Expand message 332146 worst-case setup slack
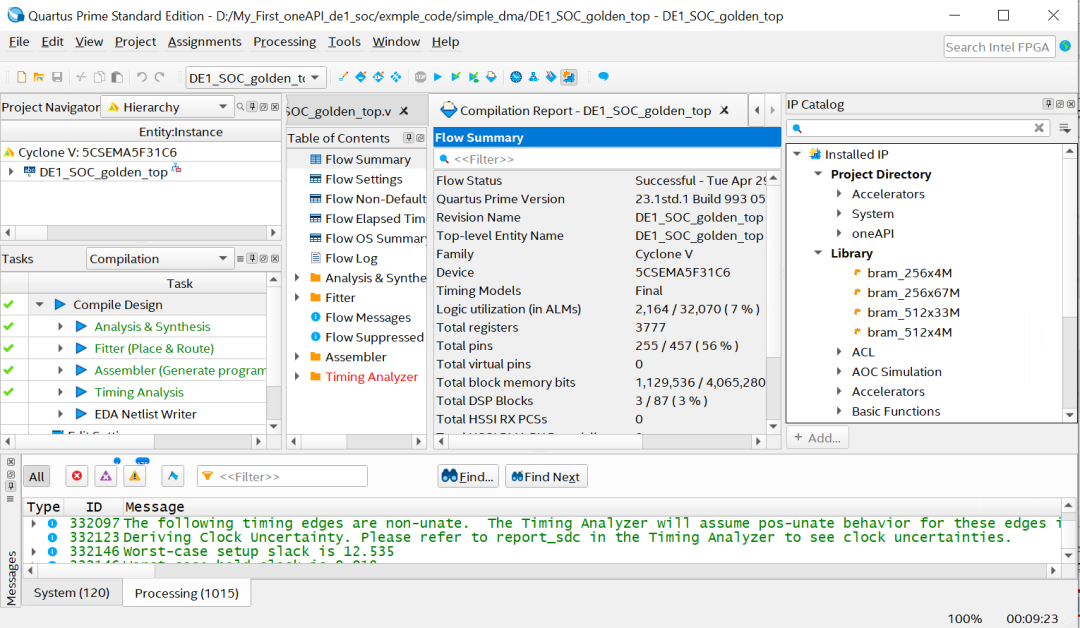 click(x=33, y=552)
